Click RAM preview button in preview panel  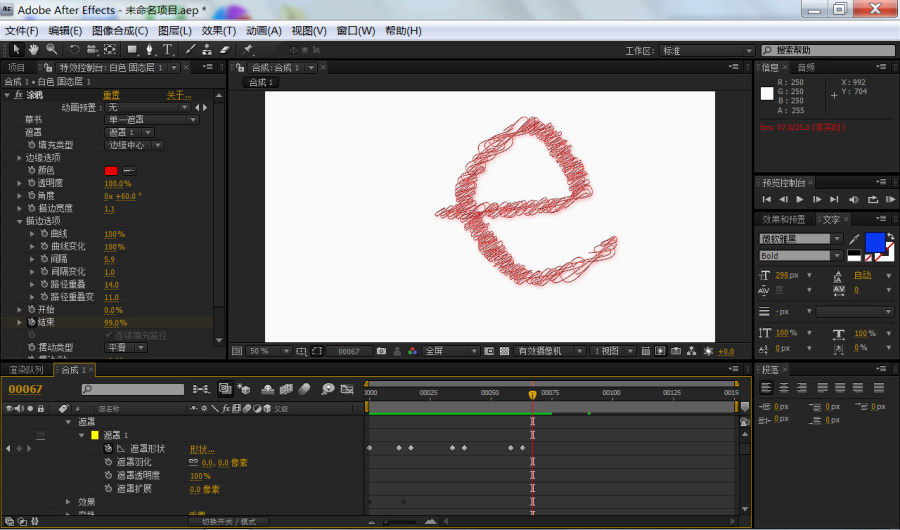click(890, 199)
